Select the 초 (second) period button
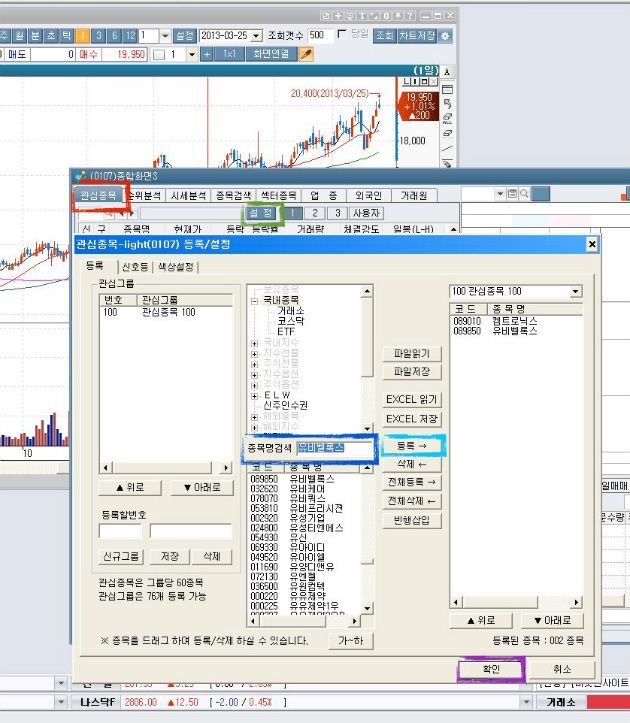630x723 pixels. (x=51, y=36)
